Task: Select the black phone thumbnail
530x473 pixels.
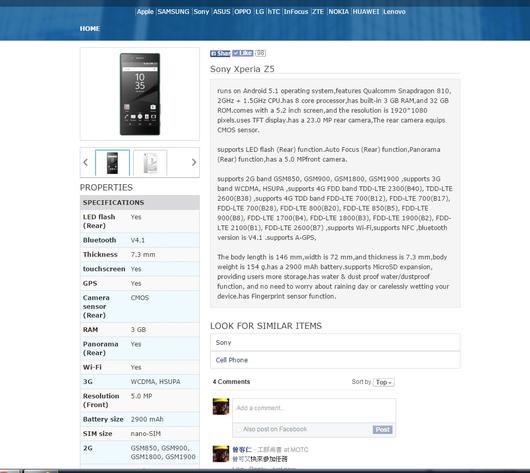Action: (x=113, y=163)
